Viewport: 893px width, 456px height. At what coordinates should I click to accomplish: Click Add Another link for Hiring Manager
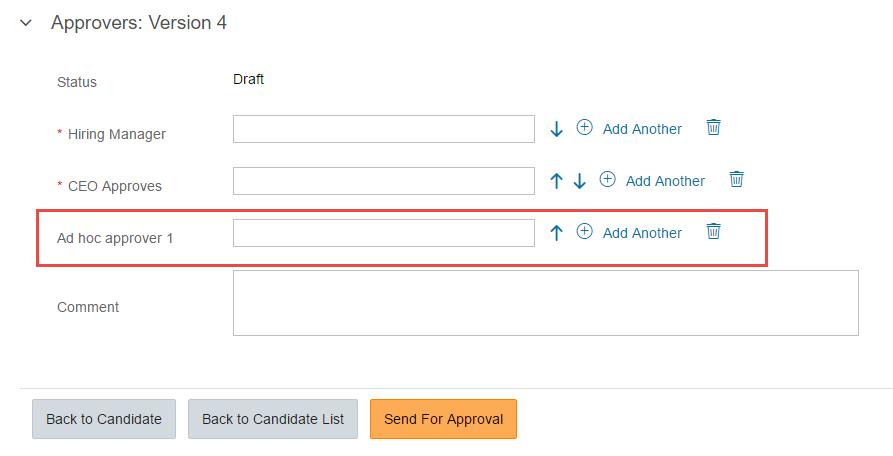click(642, 129)
